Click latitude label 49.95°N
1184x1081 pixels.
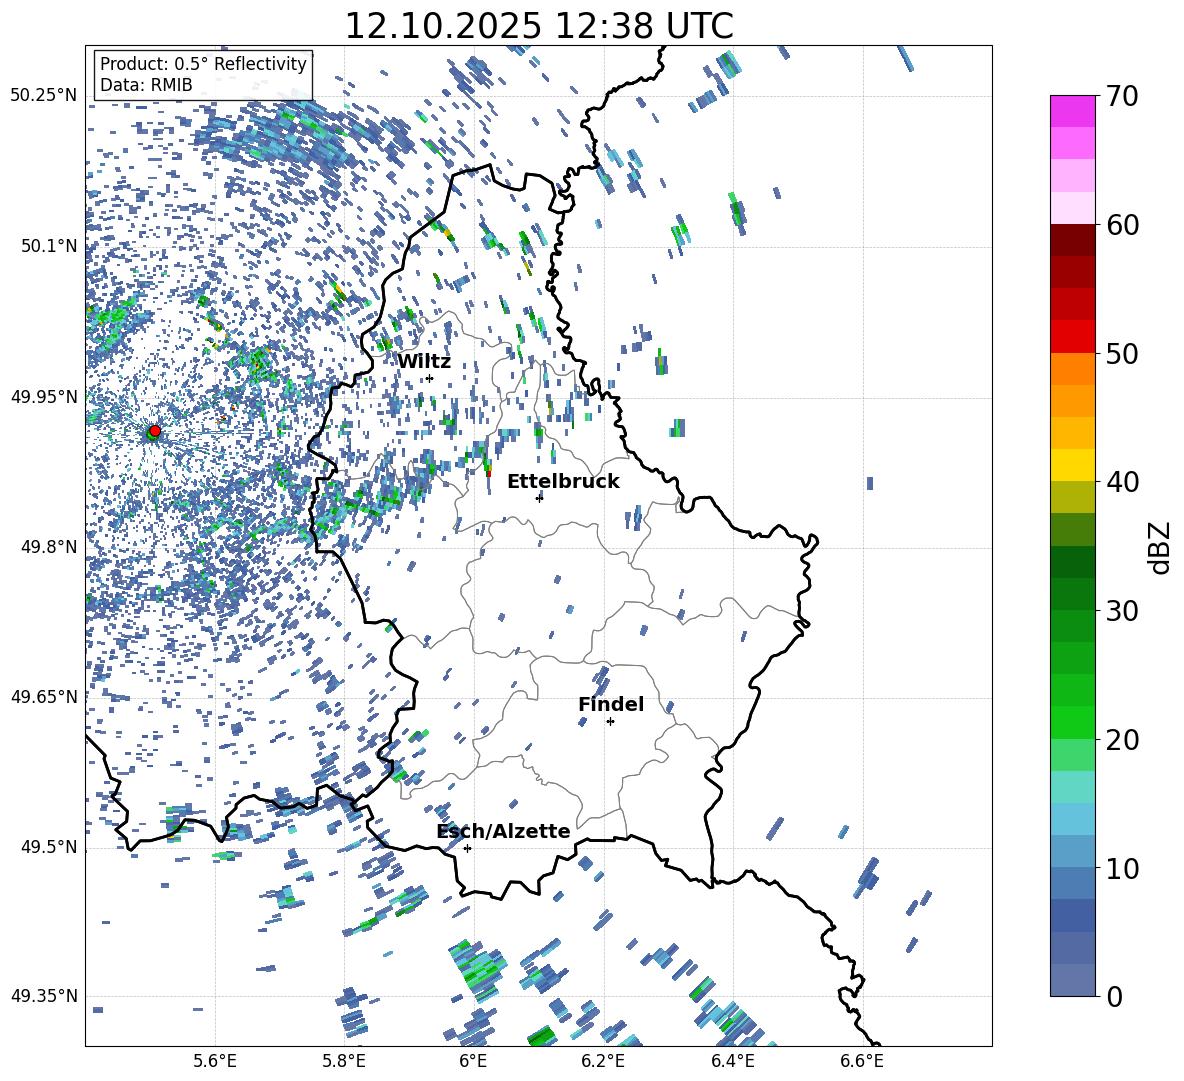[x=44, y=397]
